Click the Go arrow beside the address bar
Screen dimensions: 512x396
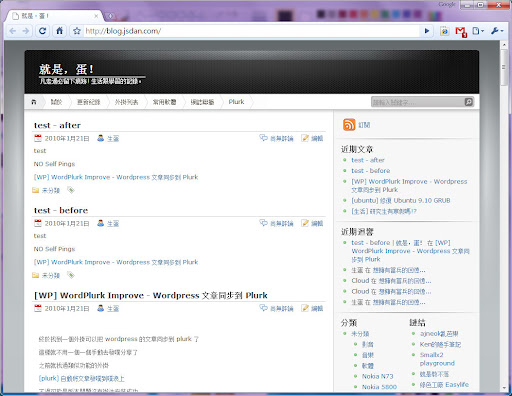point(427,31)
